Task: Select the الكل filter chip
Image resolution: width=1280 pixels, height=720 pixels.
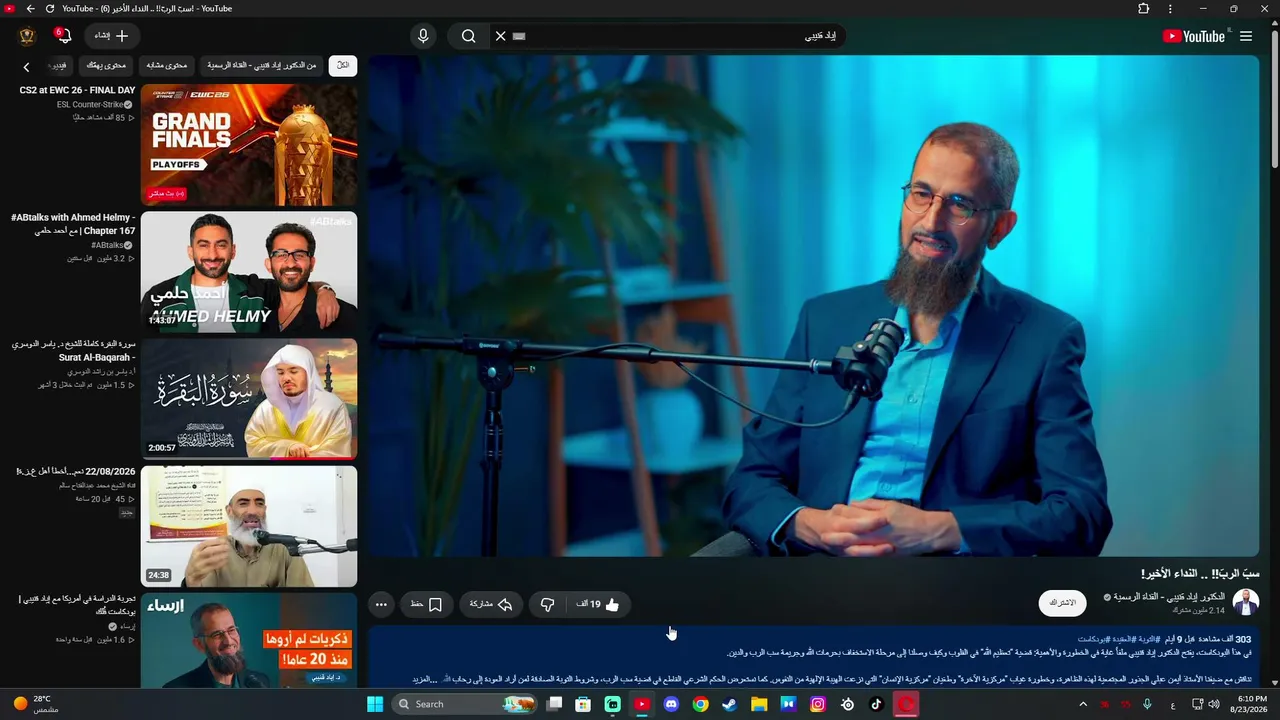Action: [x=343, y=65]
